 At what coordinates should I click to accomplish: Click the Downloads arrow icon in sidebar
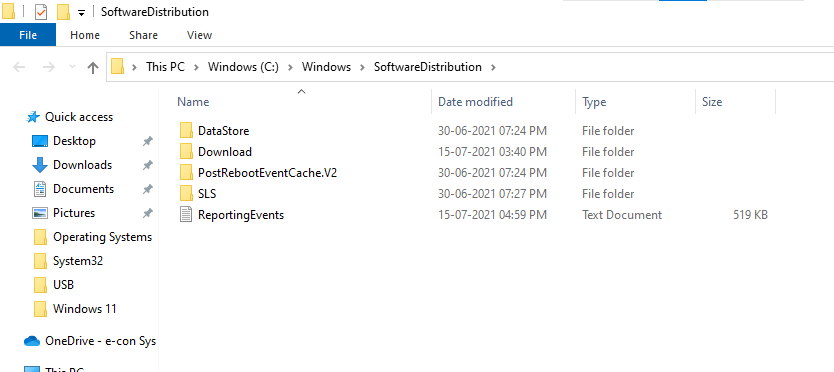pyautogui.click(x=40, y=165)
